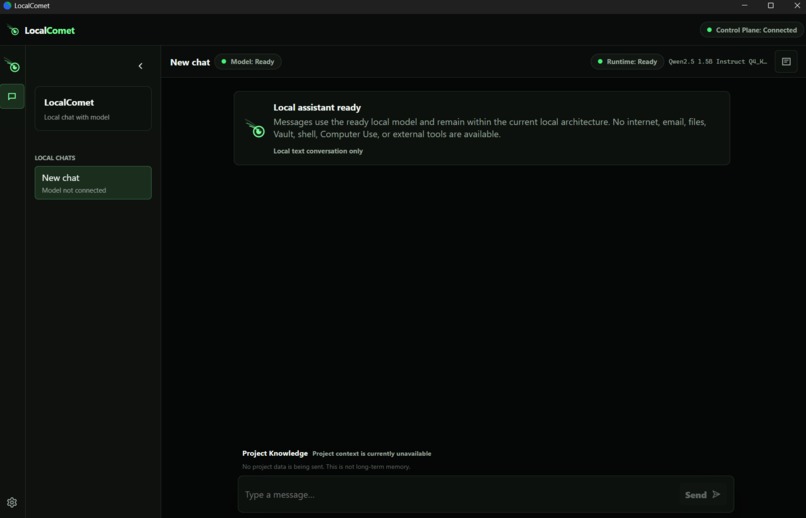The width and height of the screenshot is (806, 518).
Task: Click the LOCAL CHATS section heading
Action: click(x=54, y=158)
